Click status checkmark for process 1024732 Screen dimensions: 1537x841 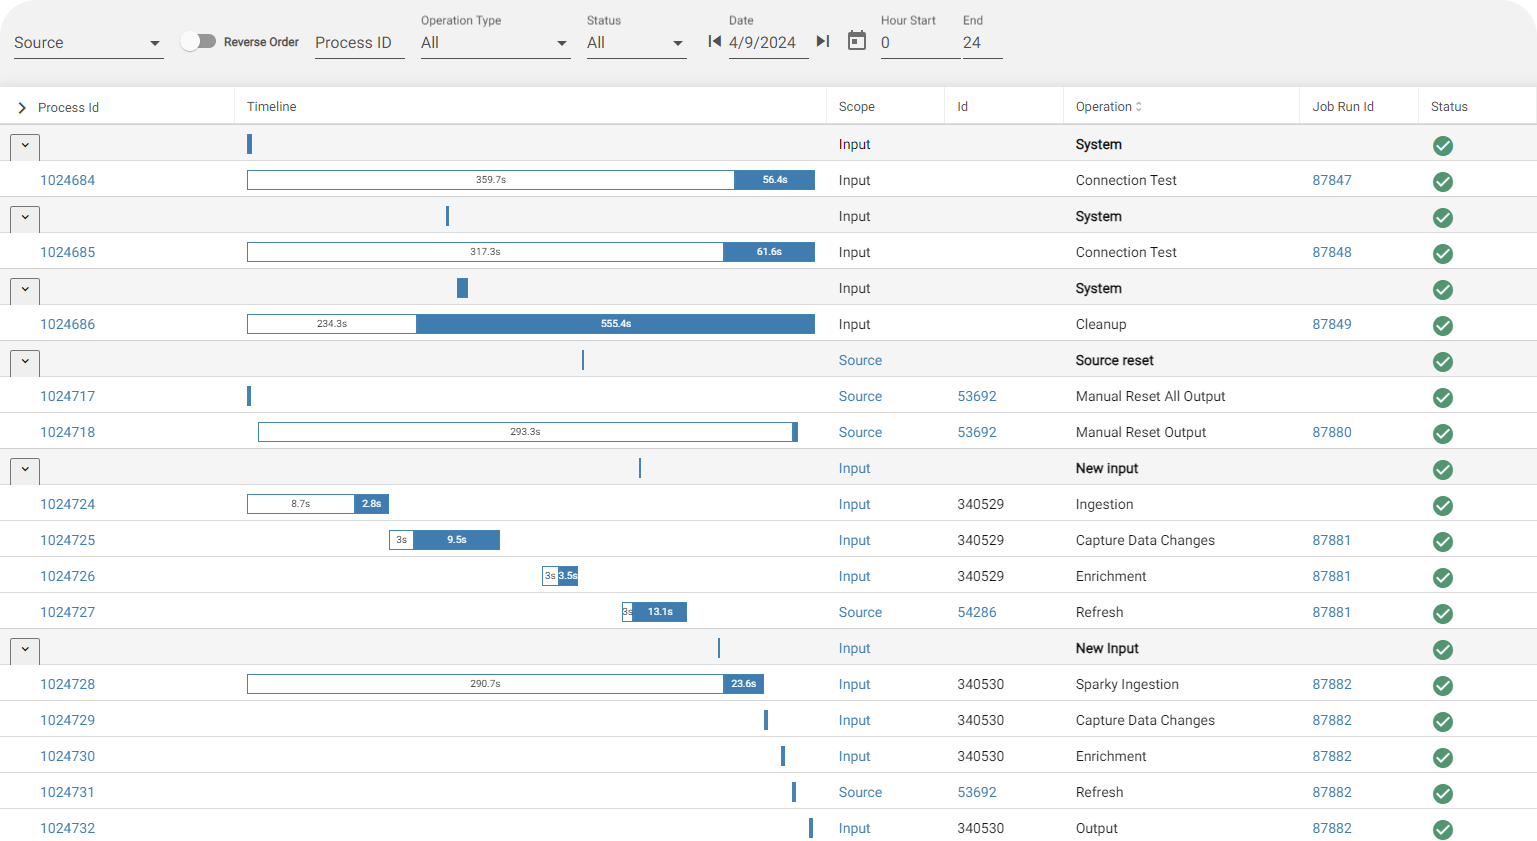(x=1442, y=829)
